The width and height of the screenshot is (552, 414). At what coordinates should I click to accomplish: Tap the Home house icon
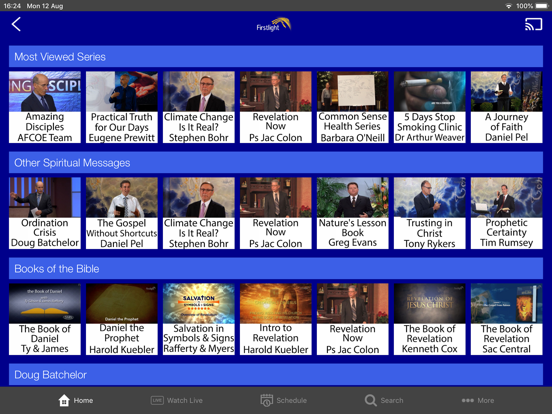point(64,400)
